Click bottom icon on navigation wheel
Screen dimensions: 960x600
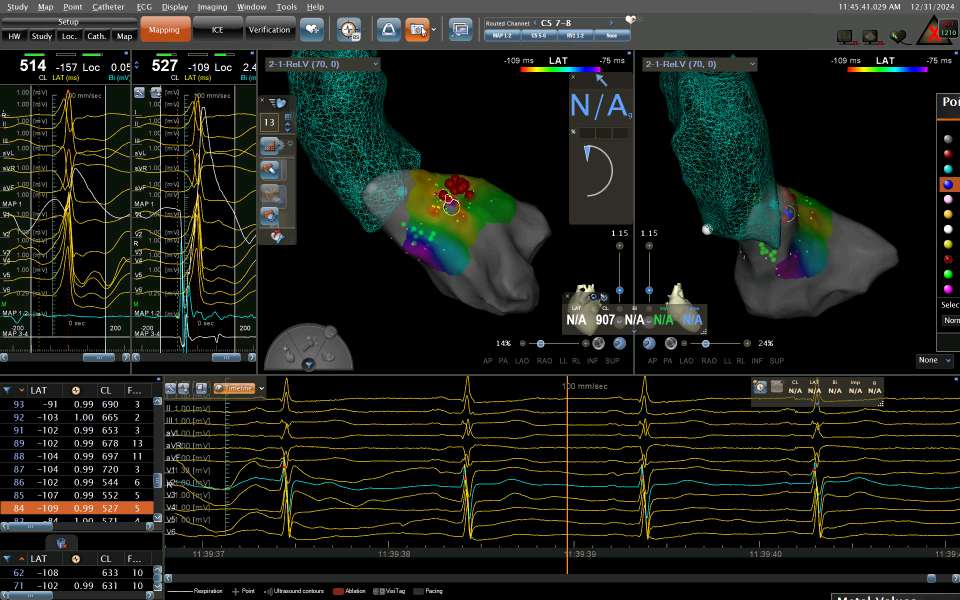click(309, 364)
